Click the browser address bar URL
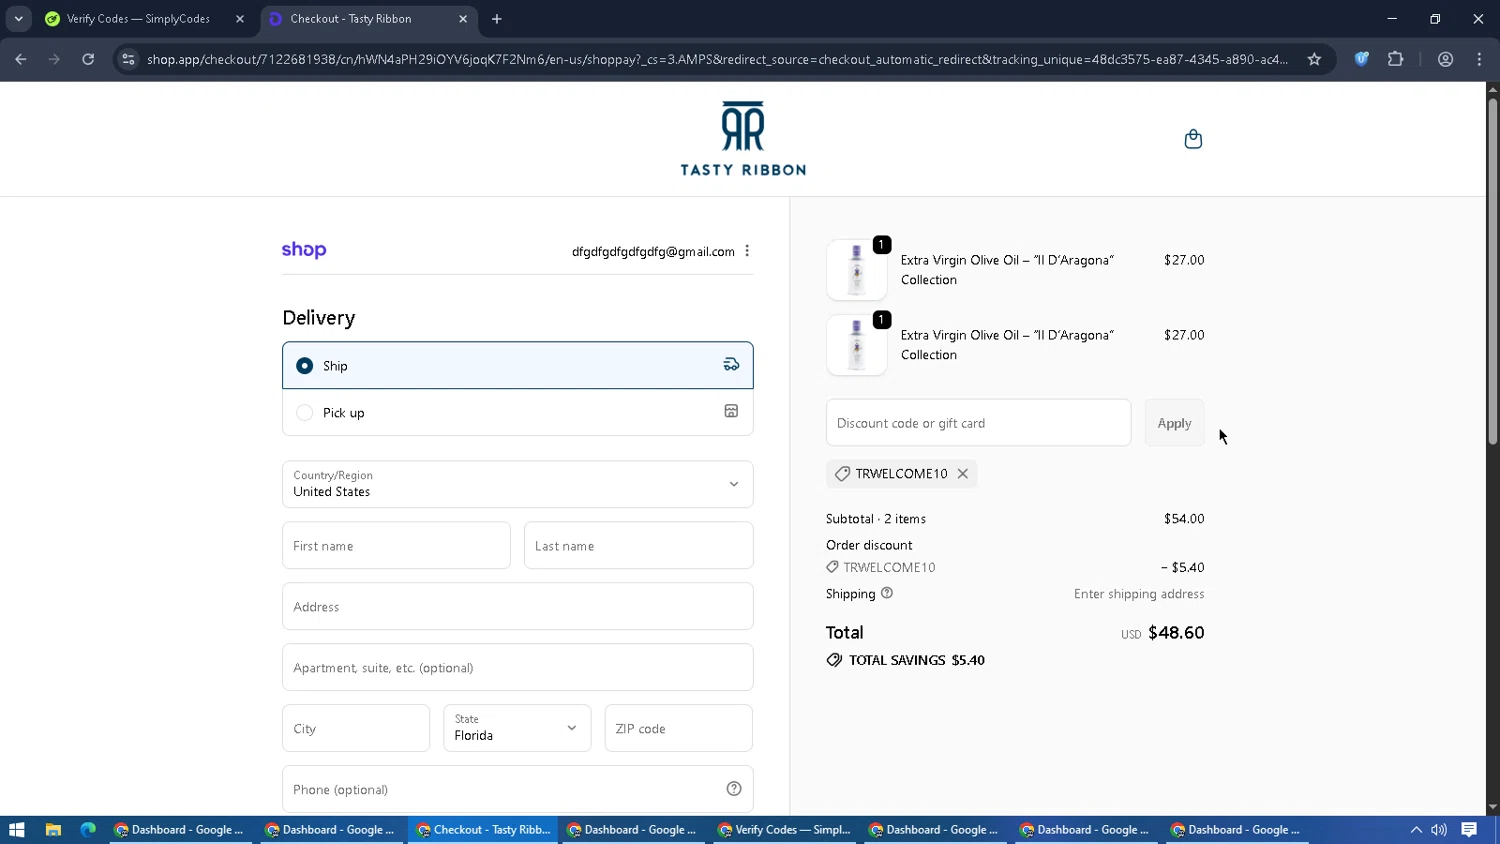 (717, 59)
